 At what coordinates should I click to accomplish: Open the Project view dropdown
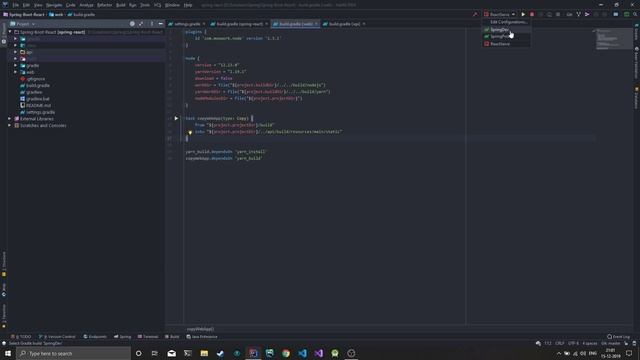[23, 24]
